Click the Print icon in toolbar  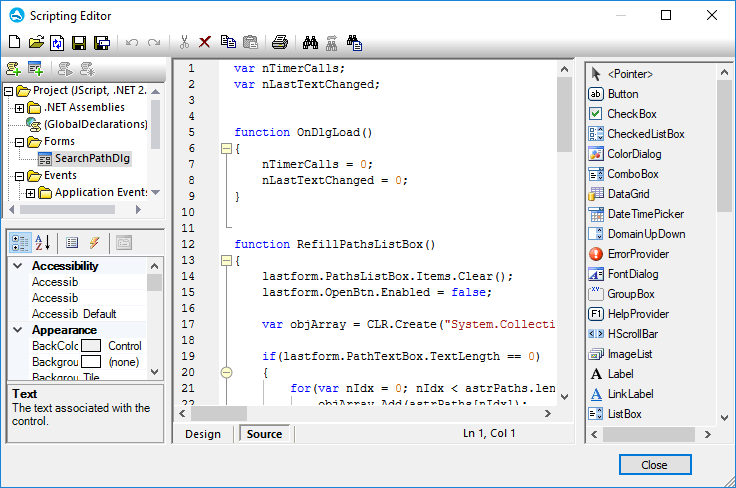click(x=280, y=42)
